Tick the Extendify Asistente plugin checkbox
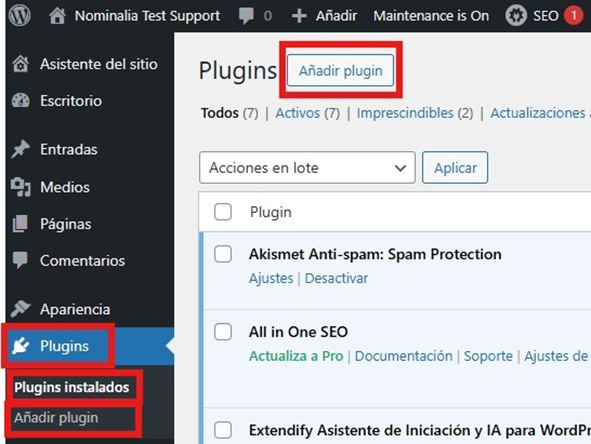The height and width of the screenshot is (444, 591). pos(223,430)
